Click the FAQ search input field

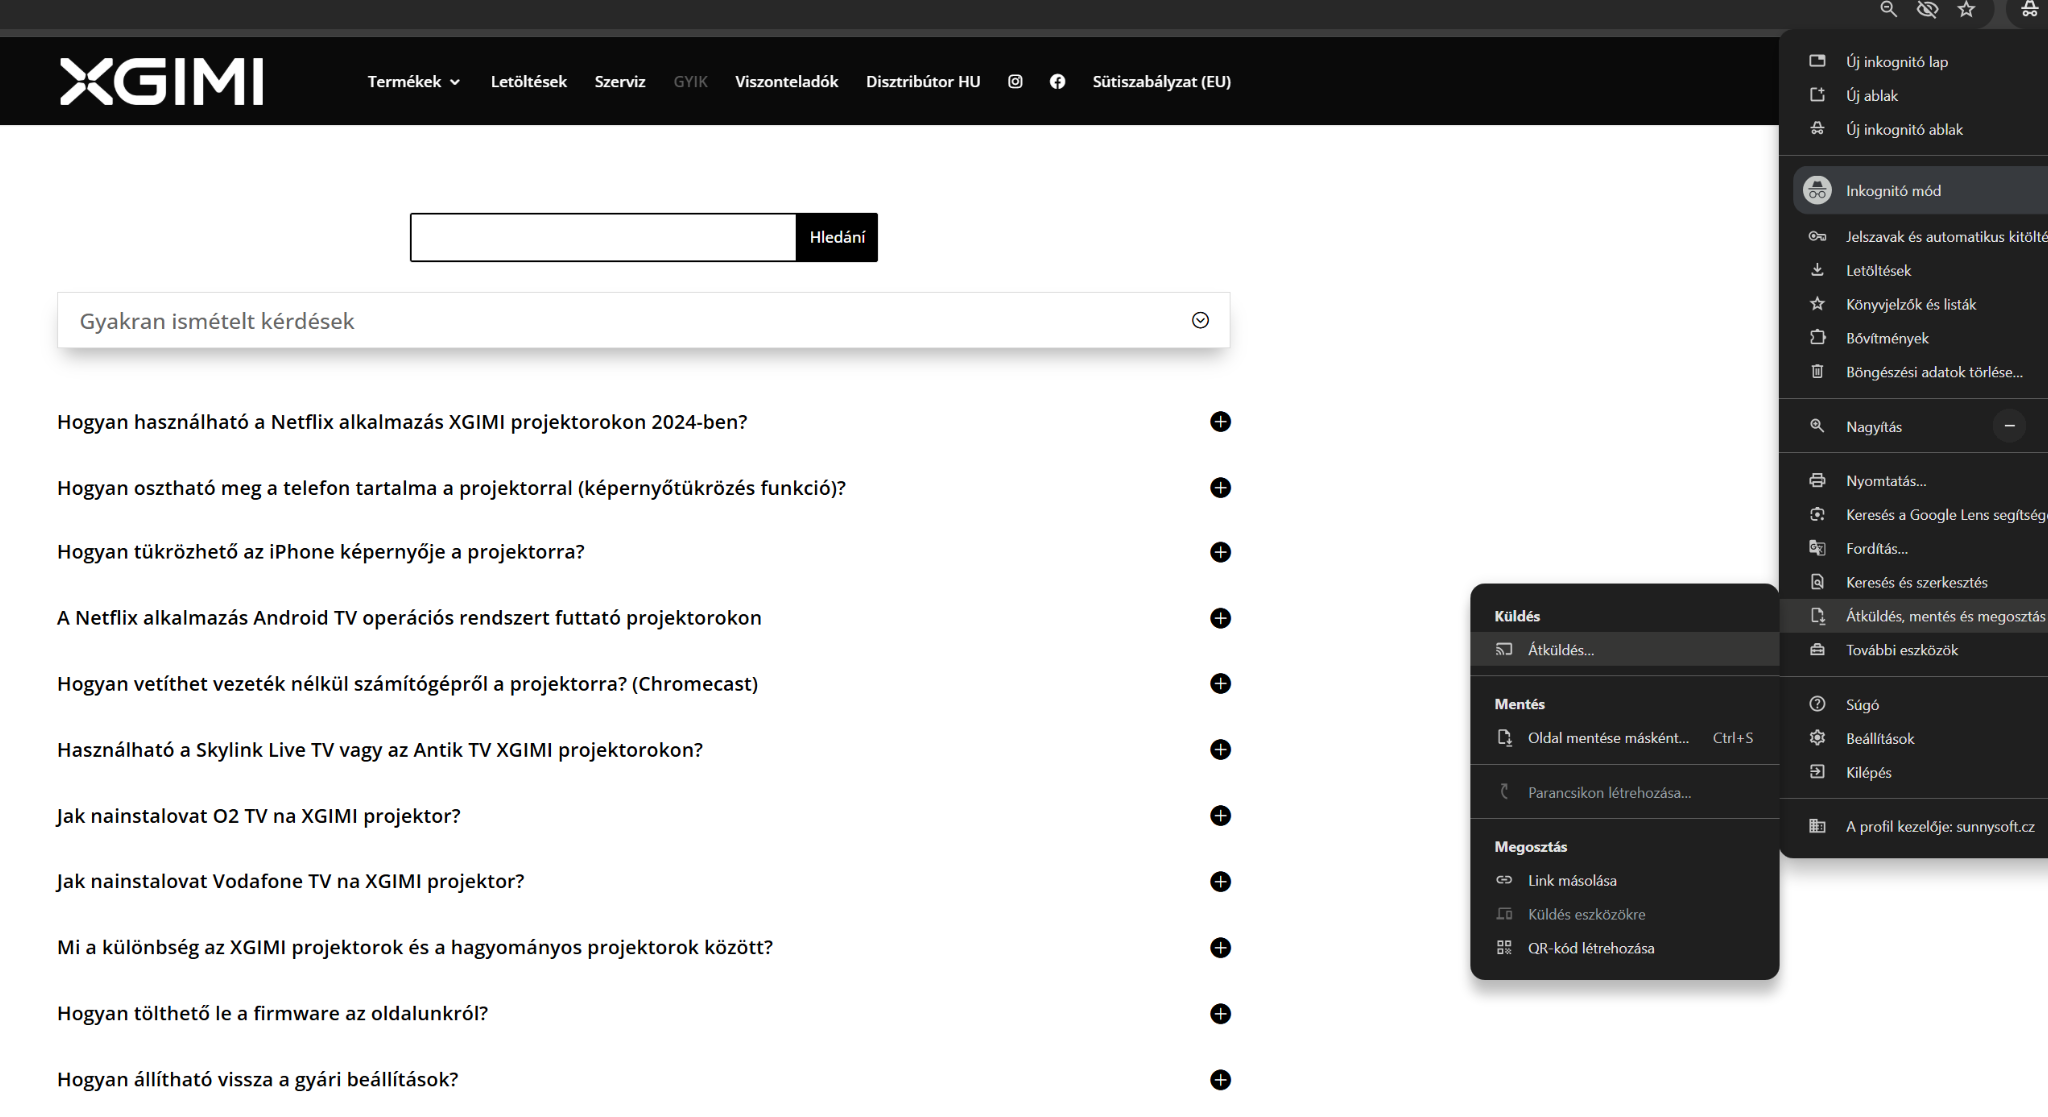(603, 237)
